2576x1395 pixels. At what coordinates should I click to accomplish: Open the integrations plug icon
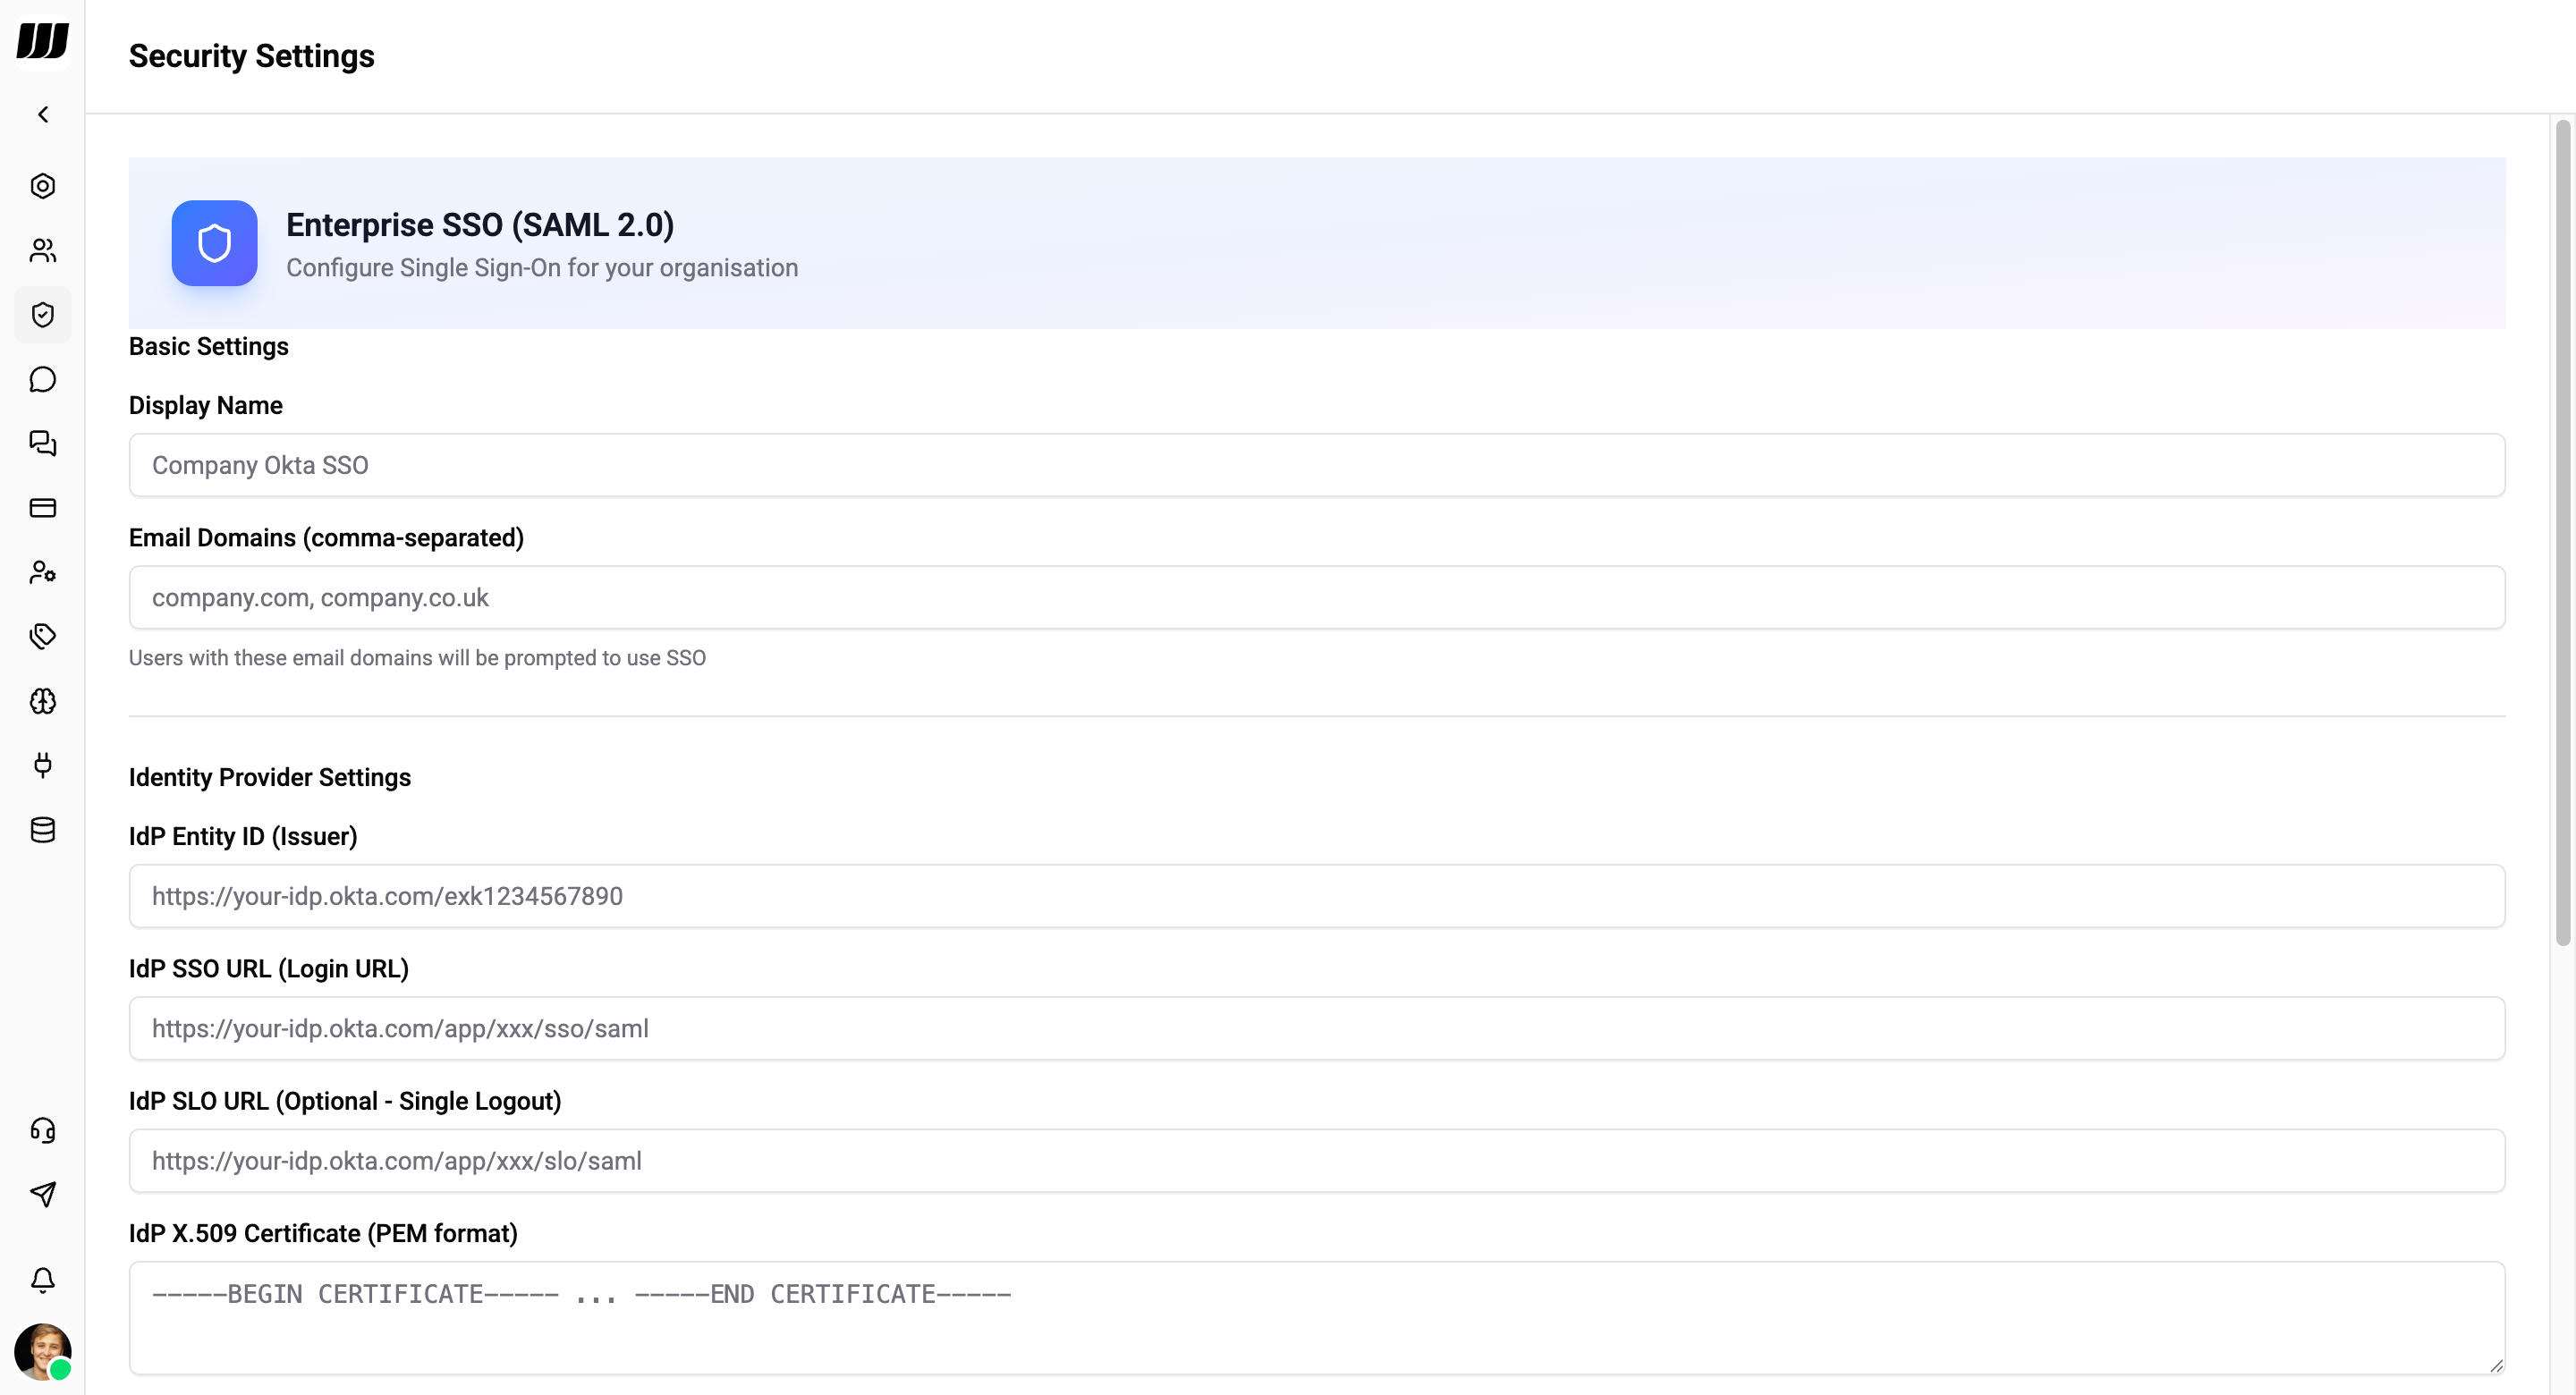[x=43, y=765]
